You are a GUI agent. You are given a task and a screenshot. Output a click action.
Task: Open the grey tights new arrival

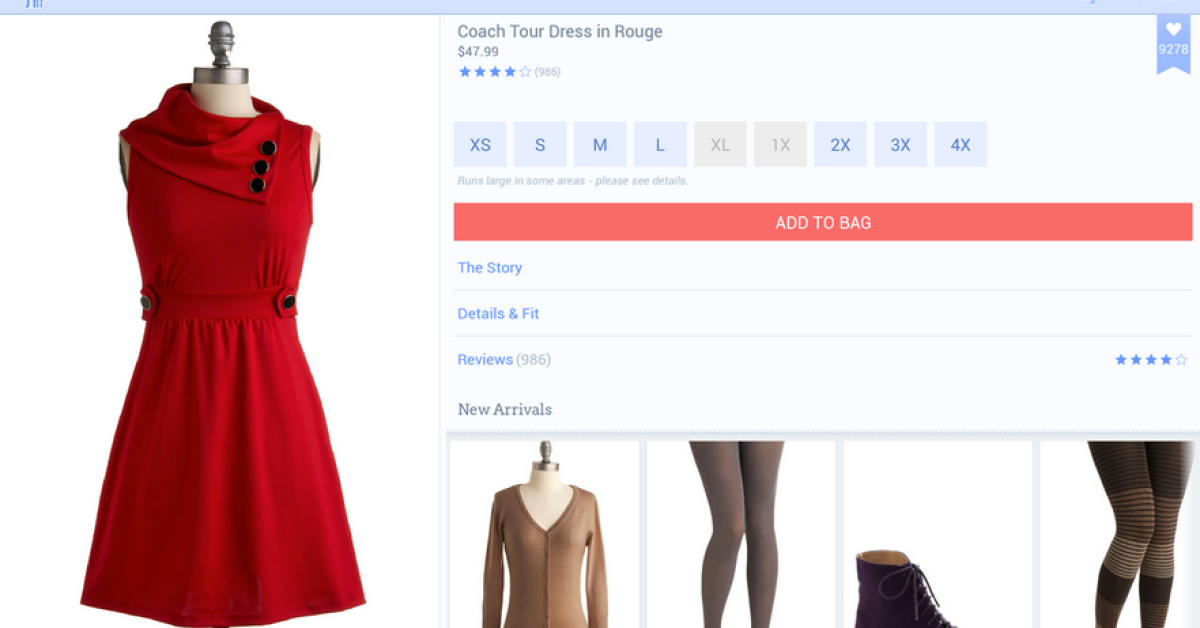741,534
